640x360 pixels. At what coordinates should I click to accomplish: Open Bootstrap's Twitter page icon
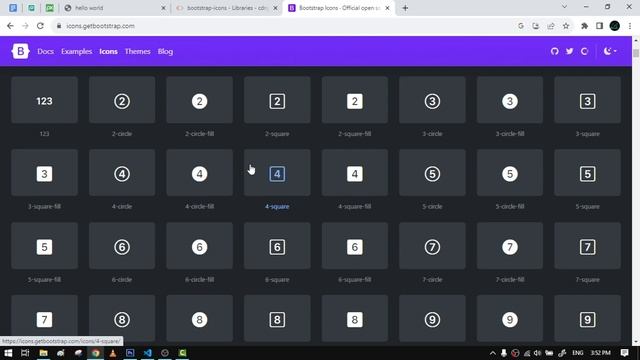569,51
